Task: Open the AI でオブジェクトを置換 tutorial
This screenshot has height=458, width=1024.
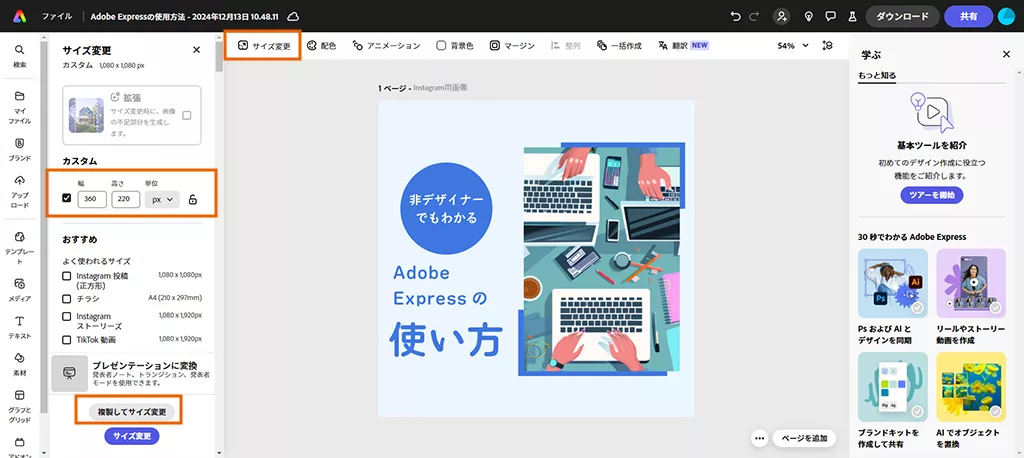Action: pos(971,401)
